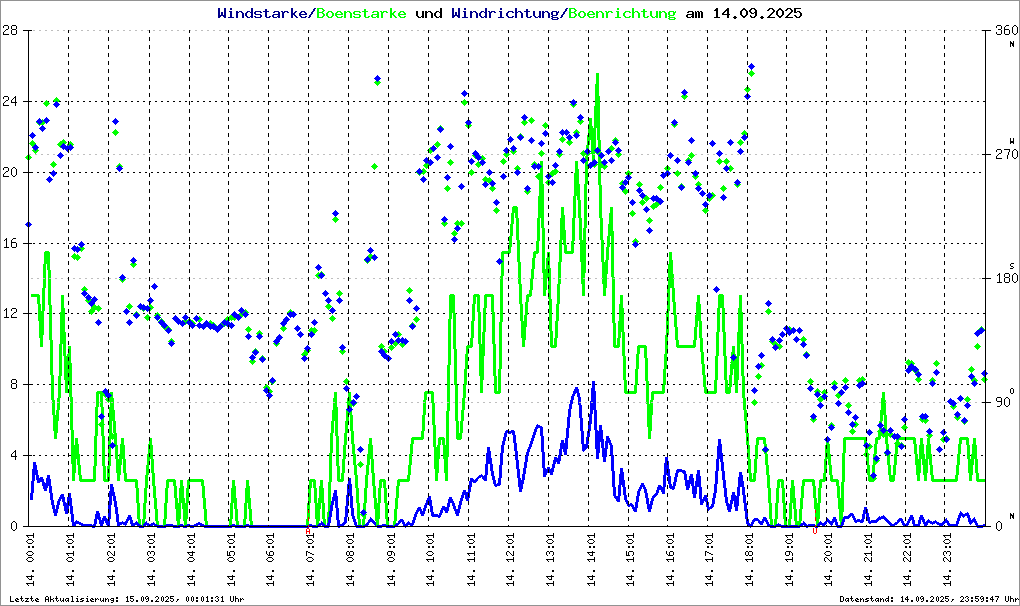Click the '14. 02:01' time label

click(111, 560)
